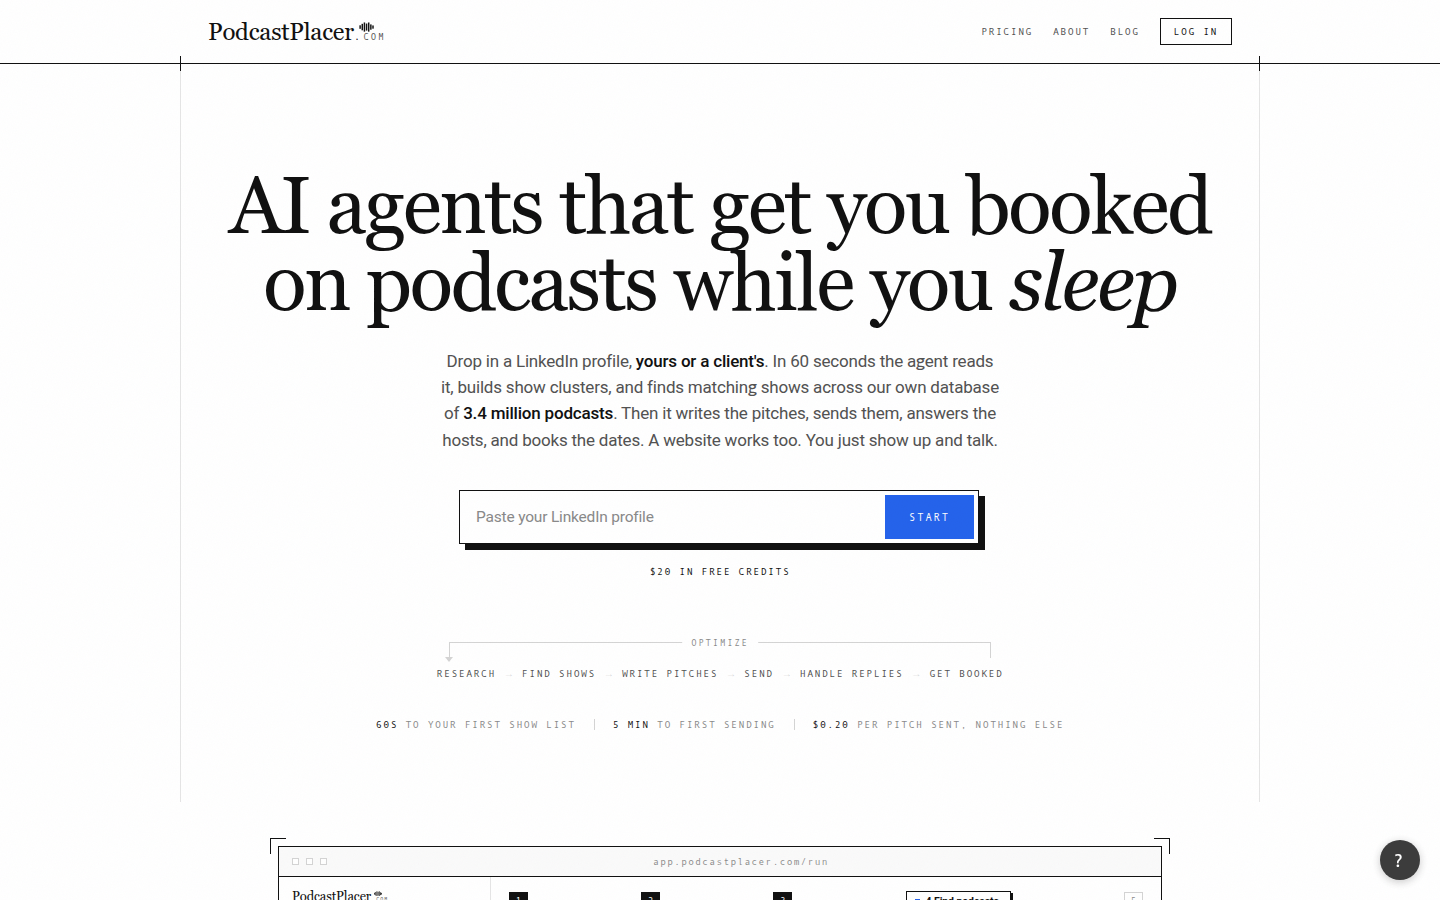Click the italic word "sleep" in headline
Image resolution: width=1440 pixels, height=900 pixels.
pyautogui.click(x=1093, y=285)
